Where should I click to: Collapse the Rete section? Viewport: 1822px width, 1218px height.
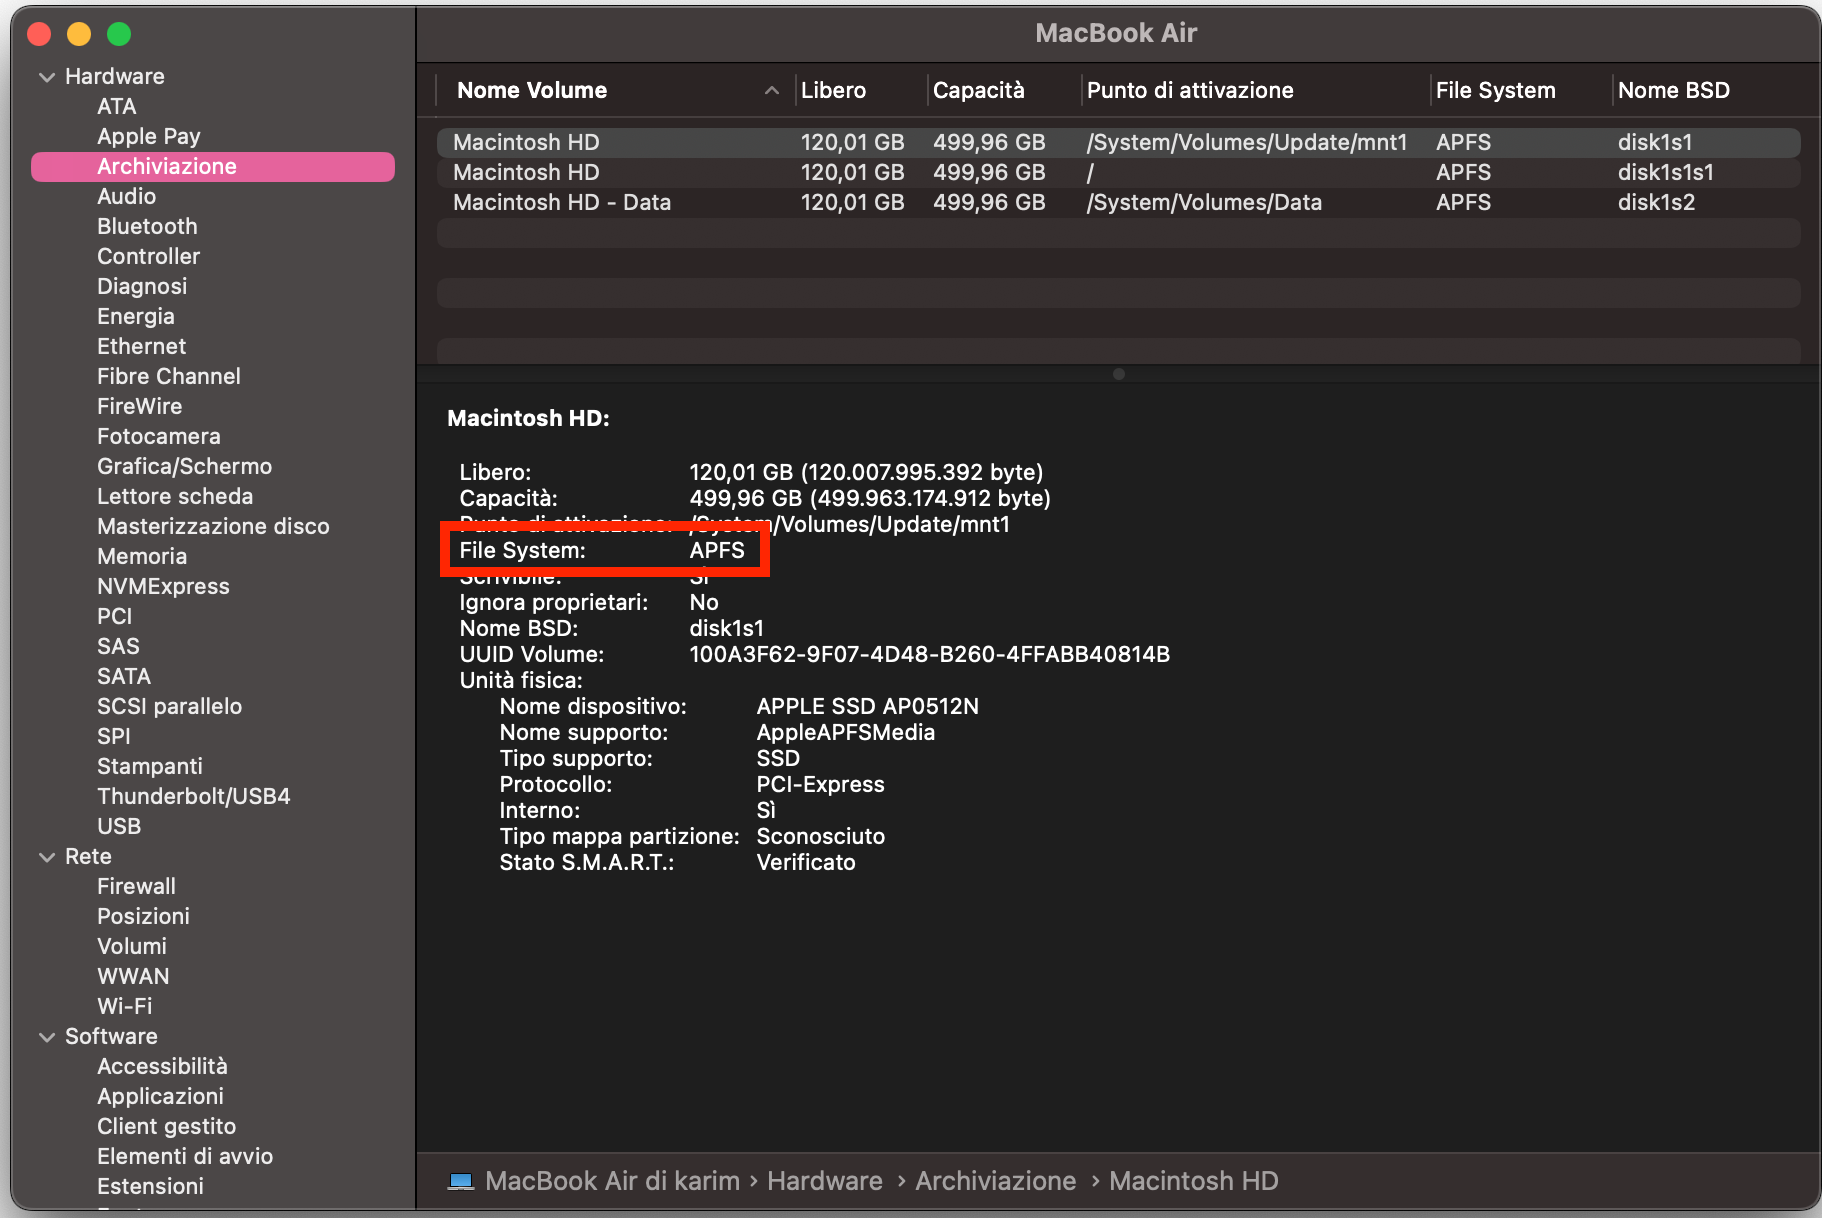[x=47, y=856]
